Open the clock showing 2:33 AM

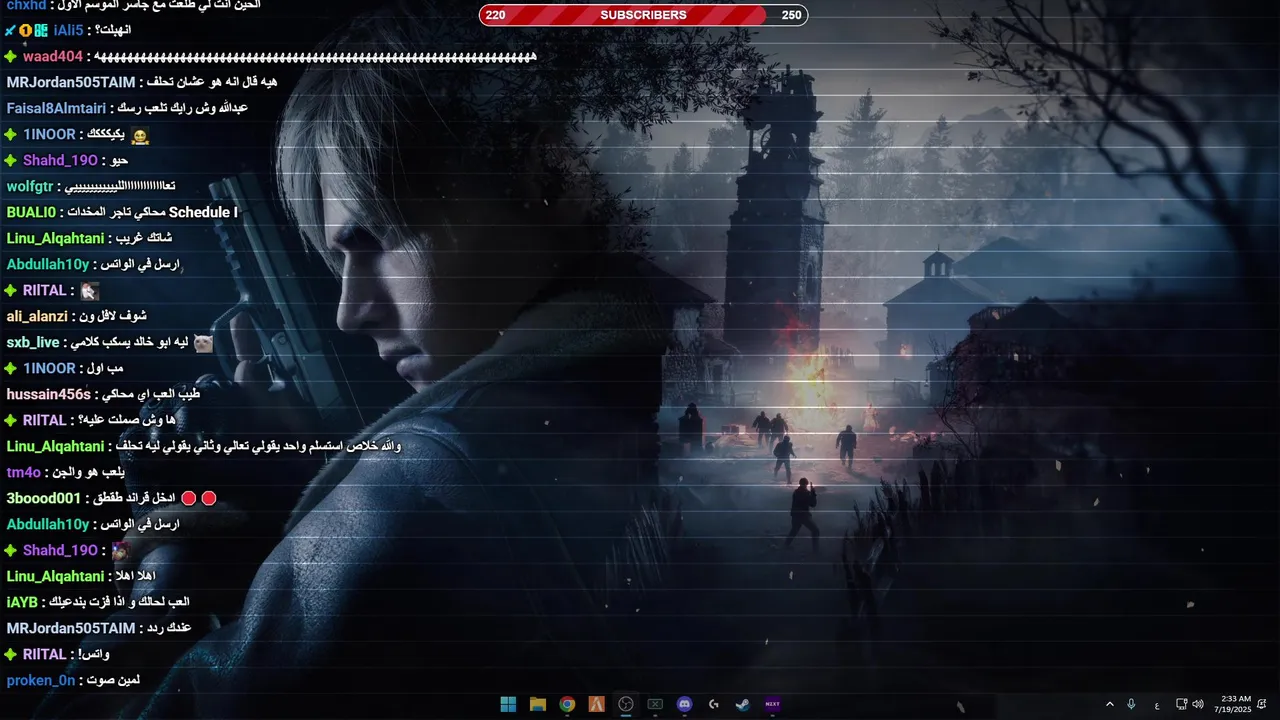coord(1232,704)
